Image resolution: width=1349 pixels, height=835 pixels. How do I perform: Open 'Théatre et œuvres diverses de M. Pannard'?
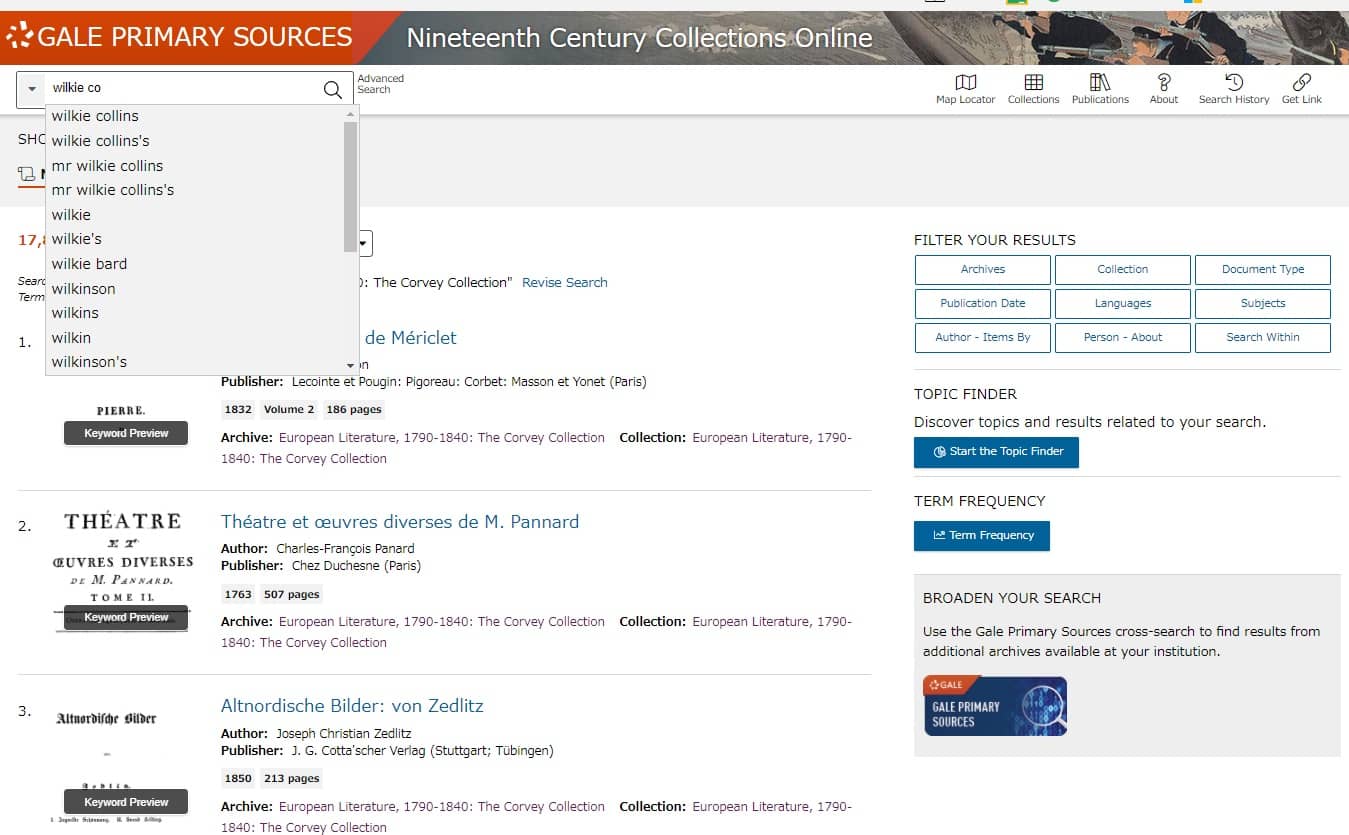point(400,522)
